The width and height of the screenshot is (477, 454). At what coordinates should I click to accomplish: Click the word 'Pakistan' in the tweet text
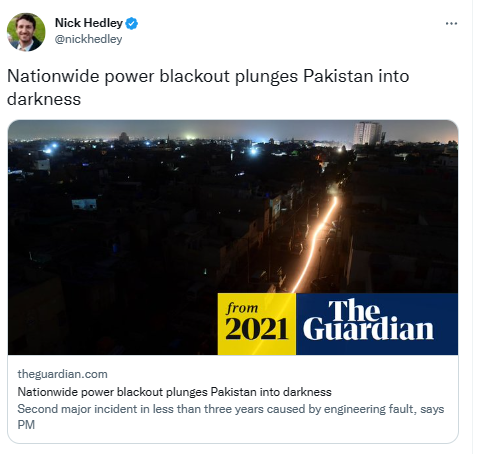click(x=338, y=76)
